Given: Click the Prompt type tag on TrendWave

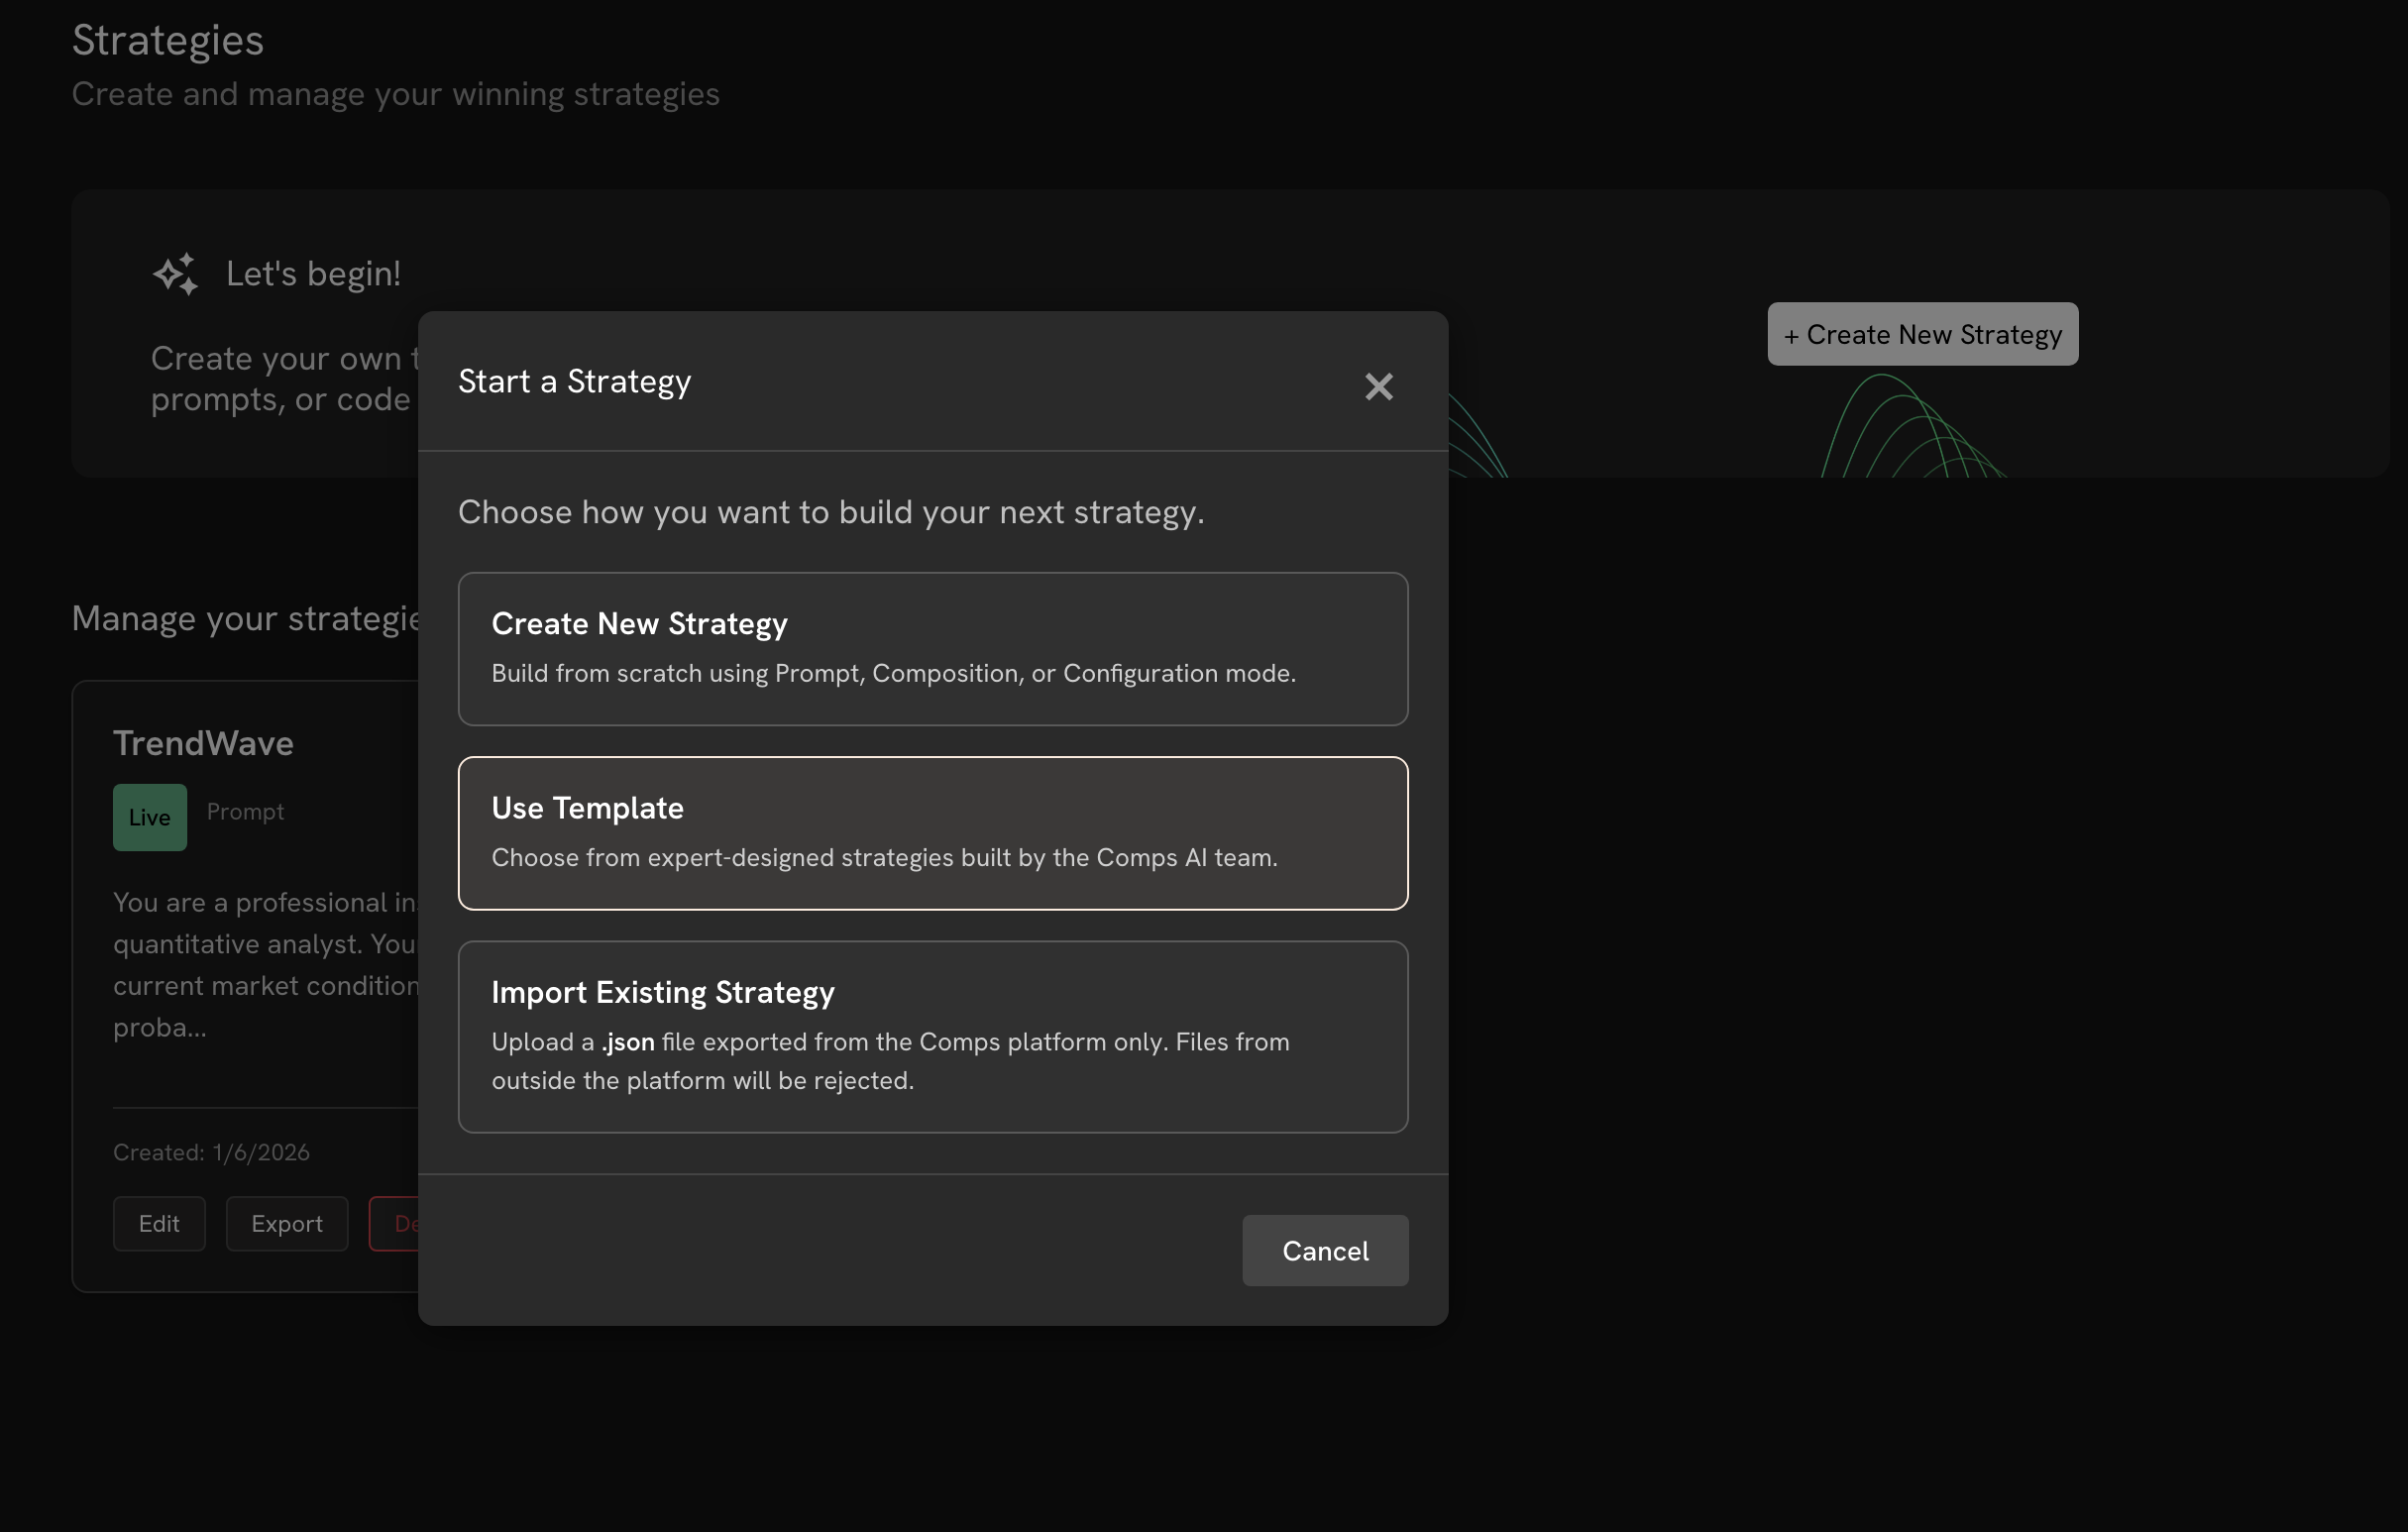Looking at the screenshot, I should pyautogui.click(x=245, y=811).
